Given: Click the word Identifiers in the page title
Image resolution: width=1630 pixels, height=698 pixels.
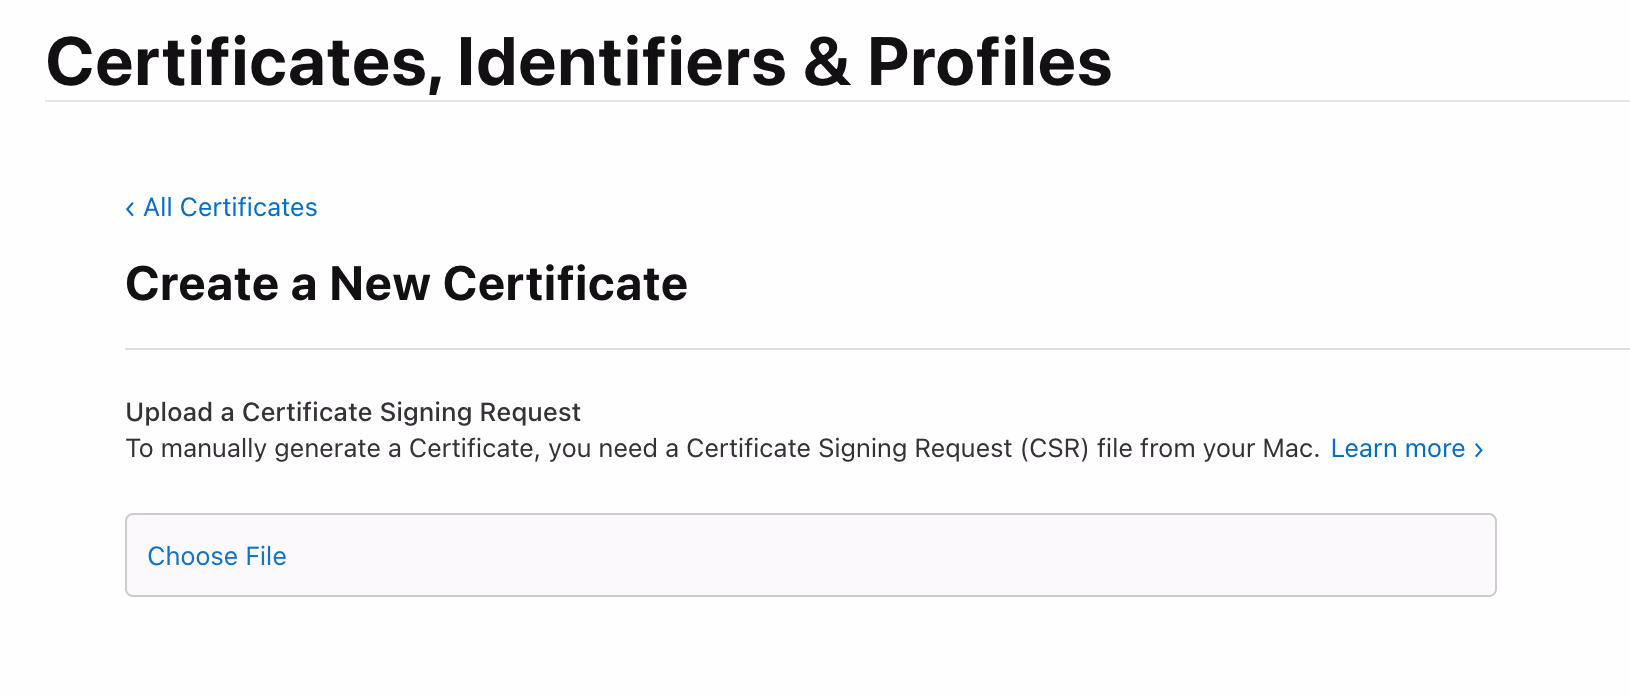Looking at the screenshot, I should (621, 62).
